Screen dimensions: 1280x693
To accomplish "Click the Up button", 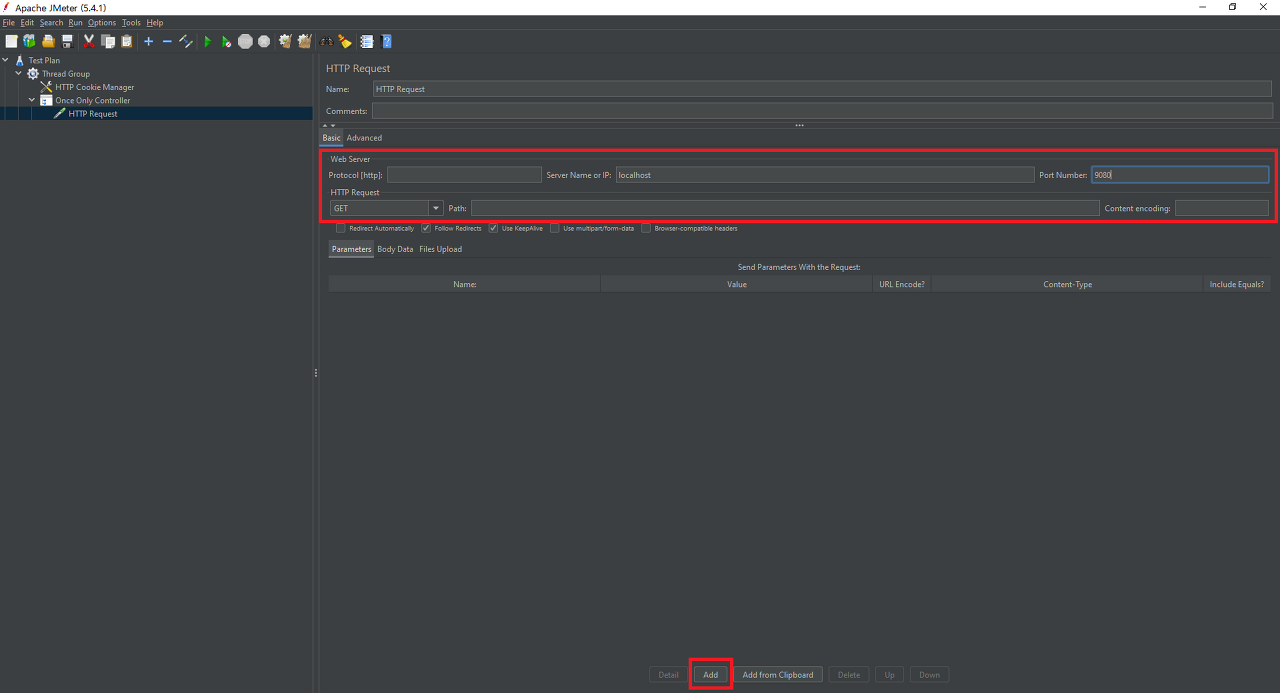I will tap(890, 675).
